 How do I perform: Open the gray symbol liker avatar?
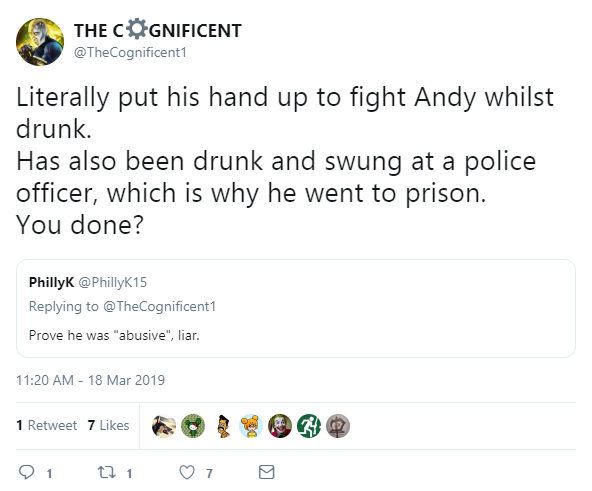coord(338,426)
